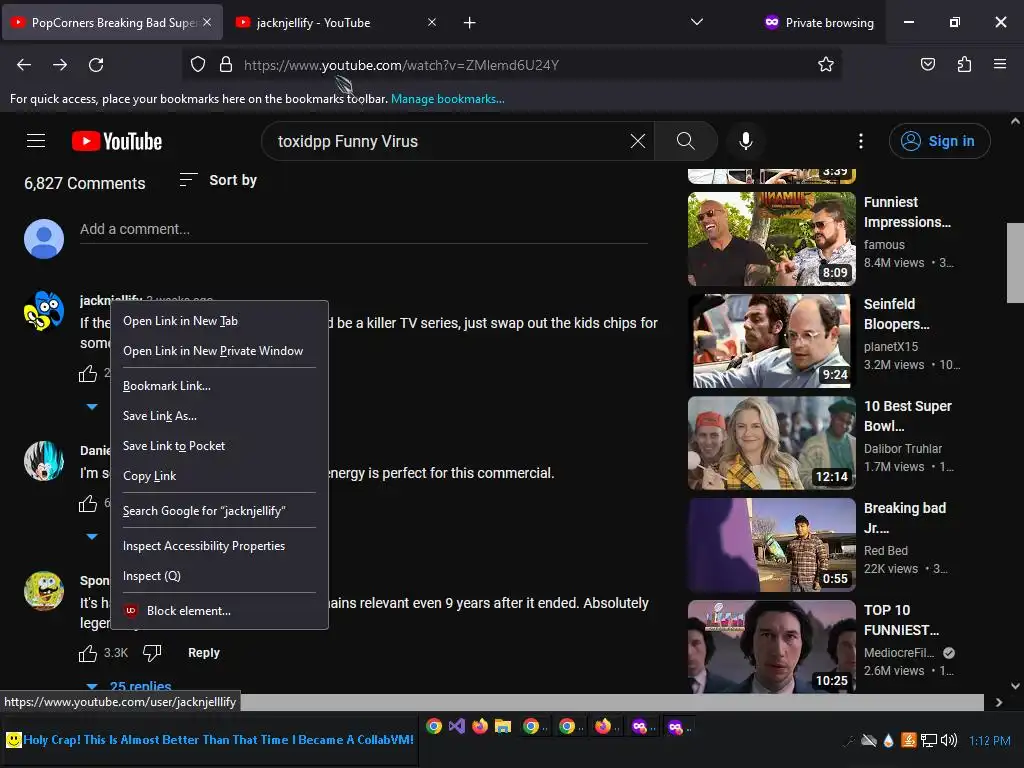
Task: Switch to the jacknjellify - YouTube tab
Action: [x=336, y=22]
